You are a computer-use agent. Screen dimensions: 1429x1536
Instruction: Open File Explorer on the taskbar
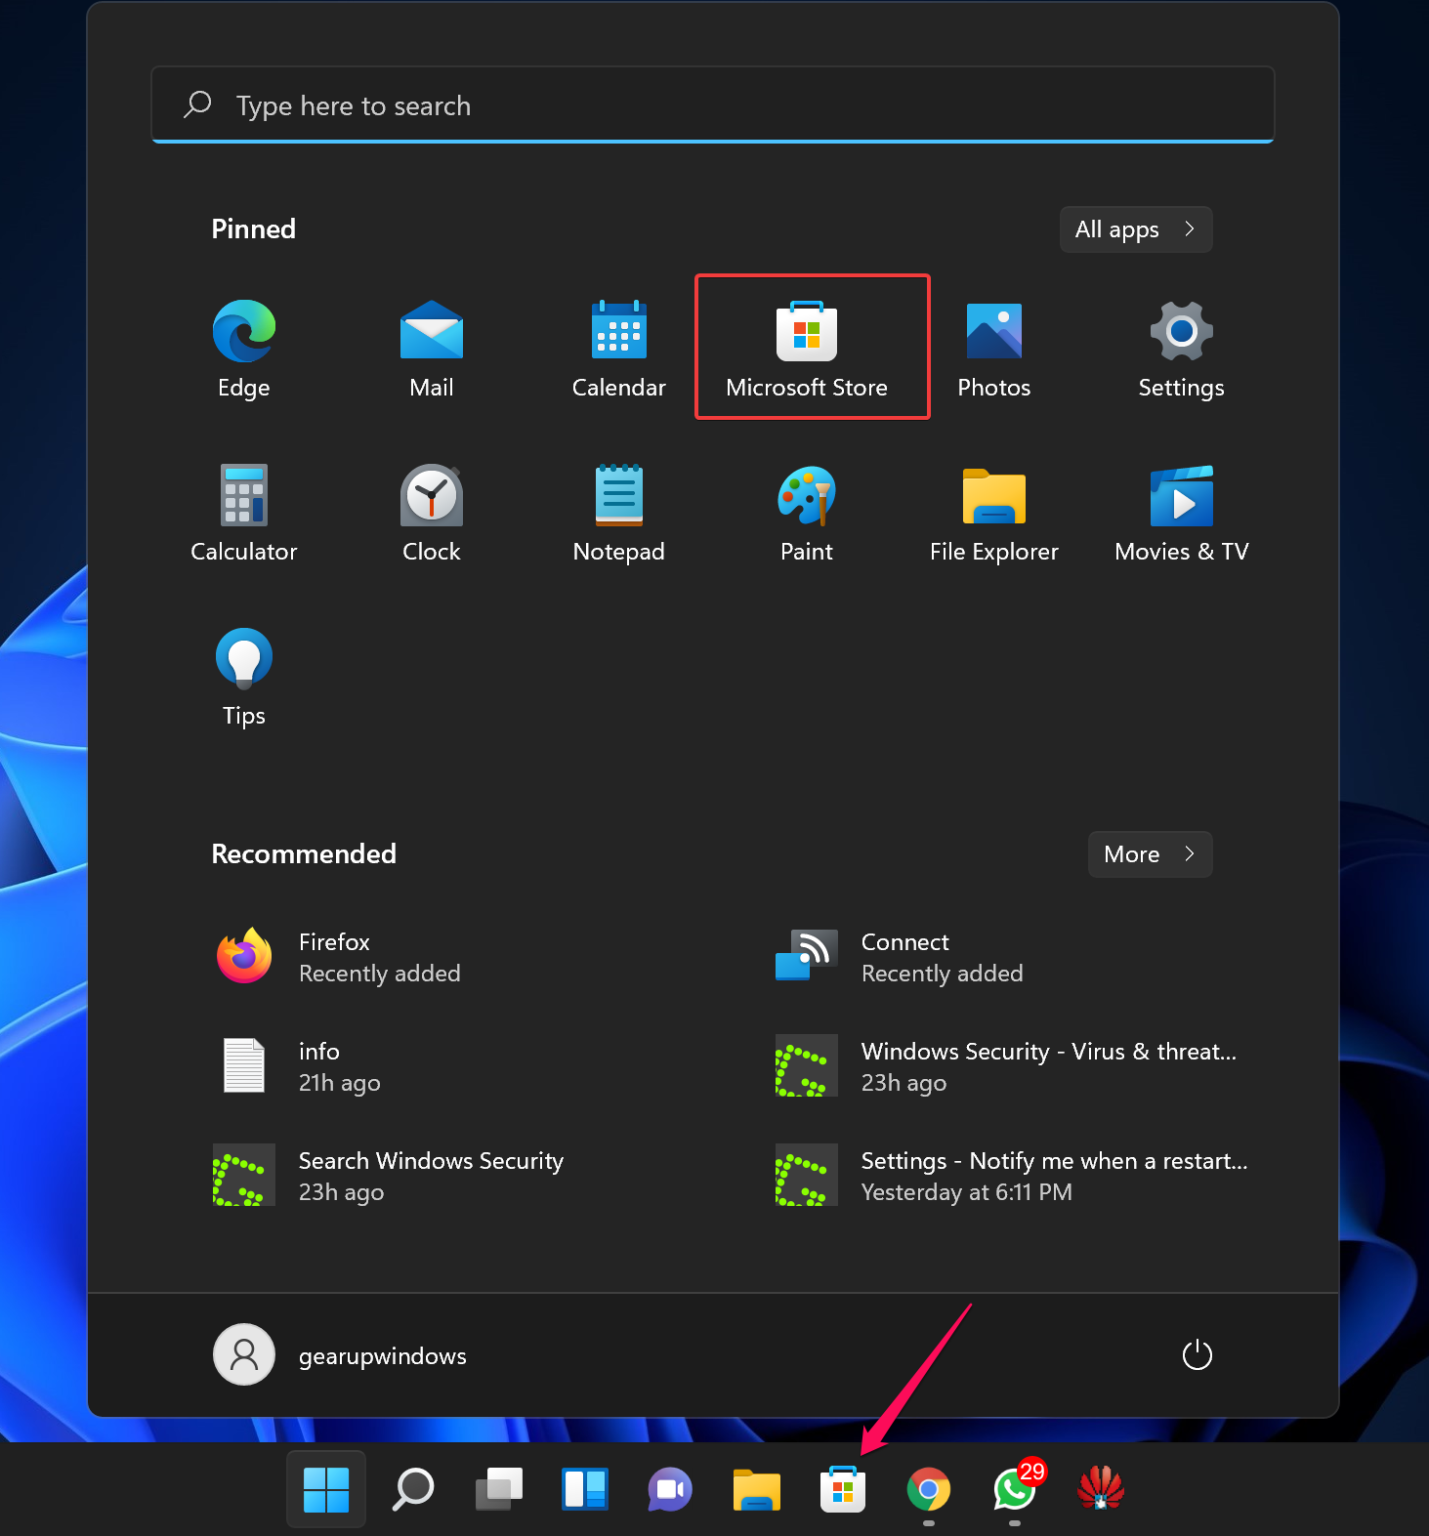click(x=757, y=1490)
